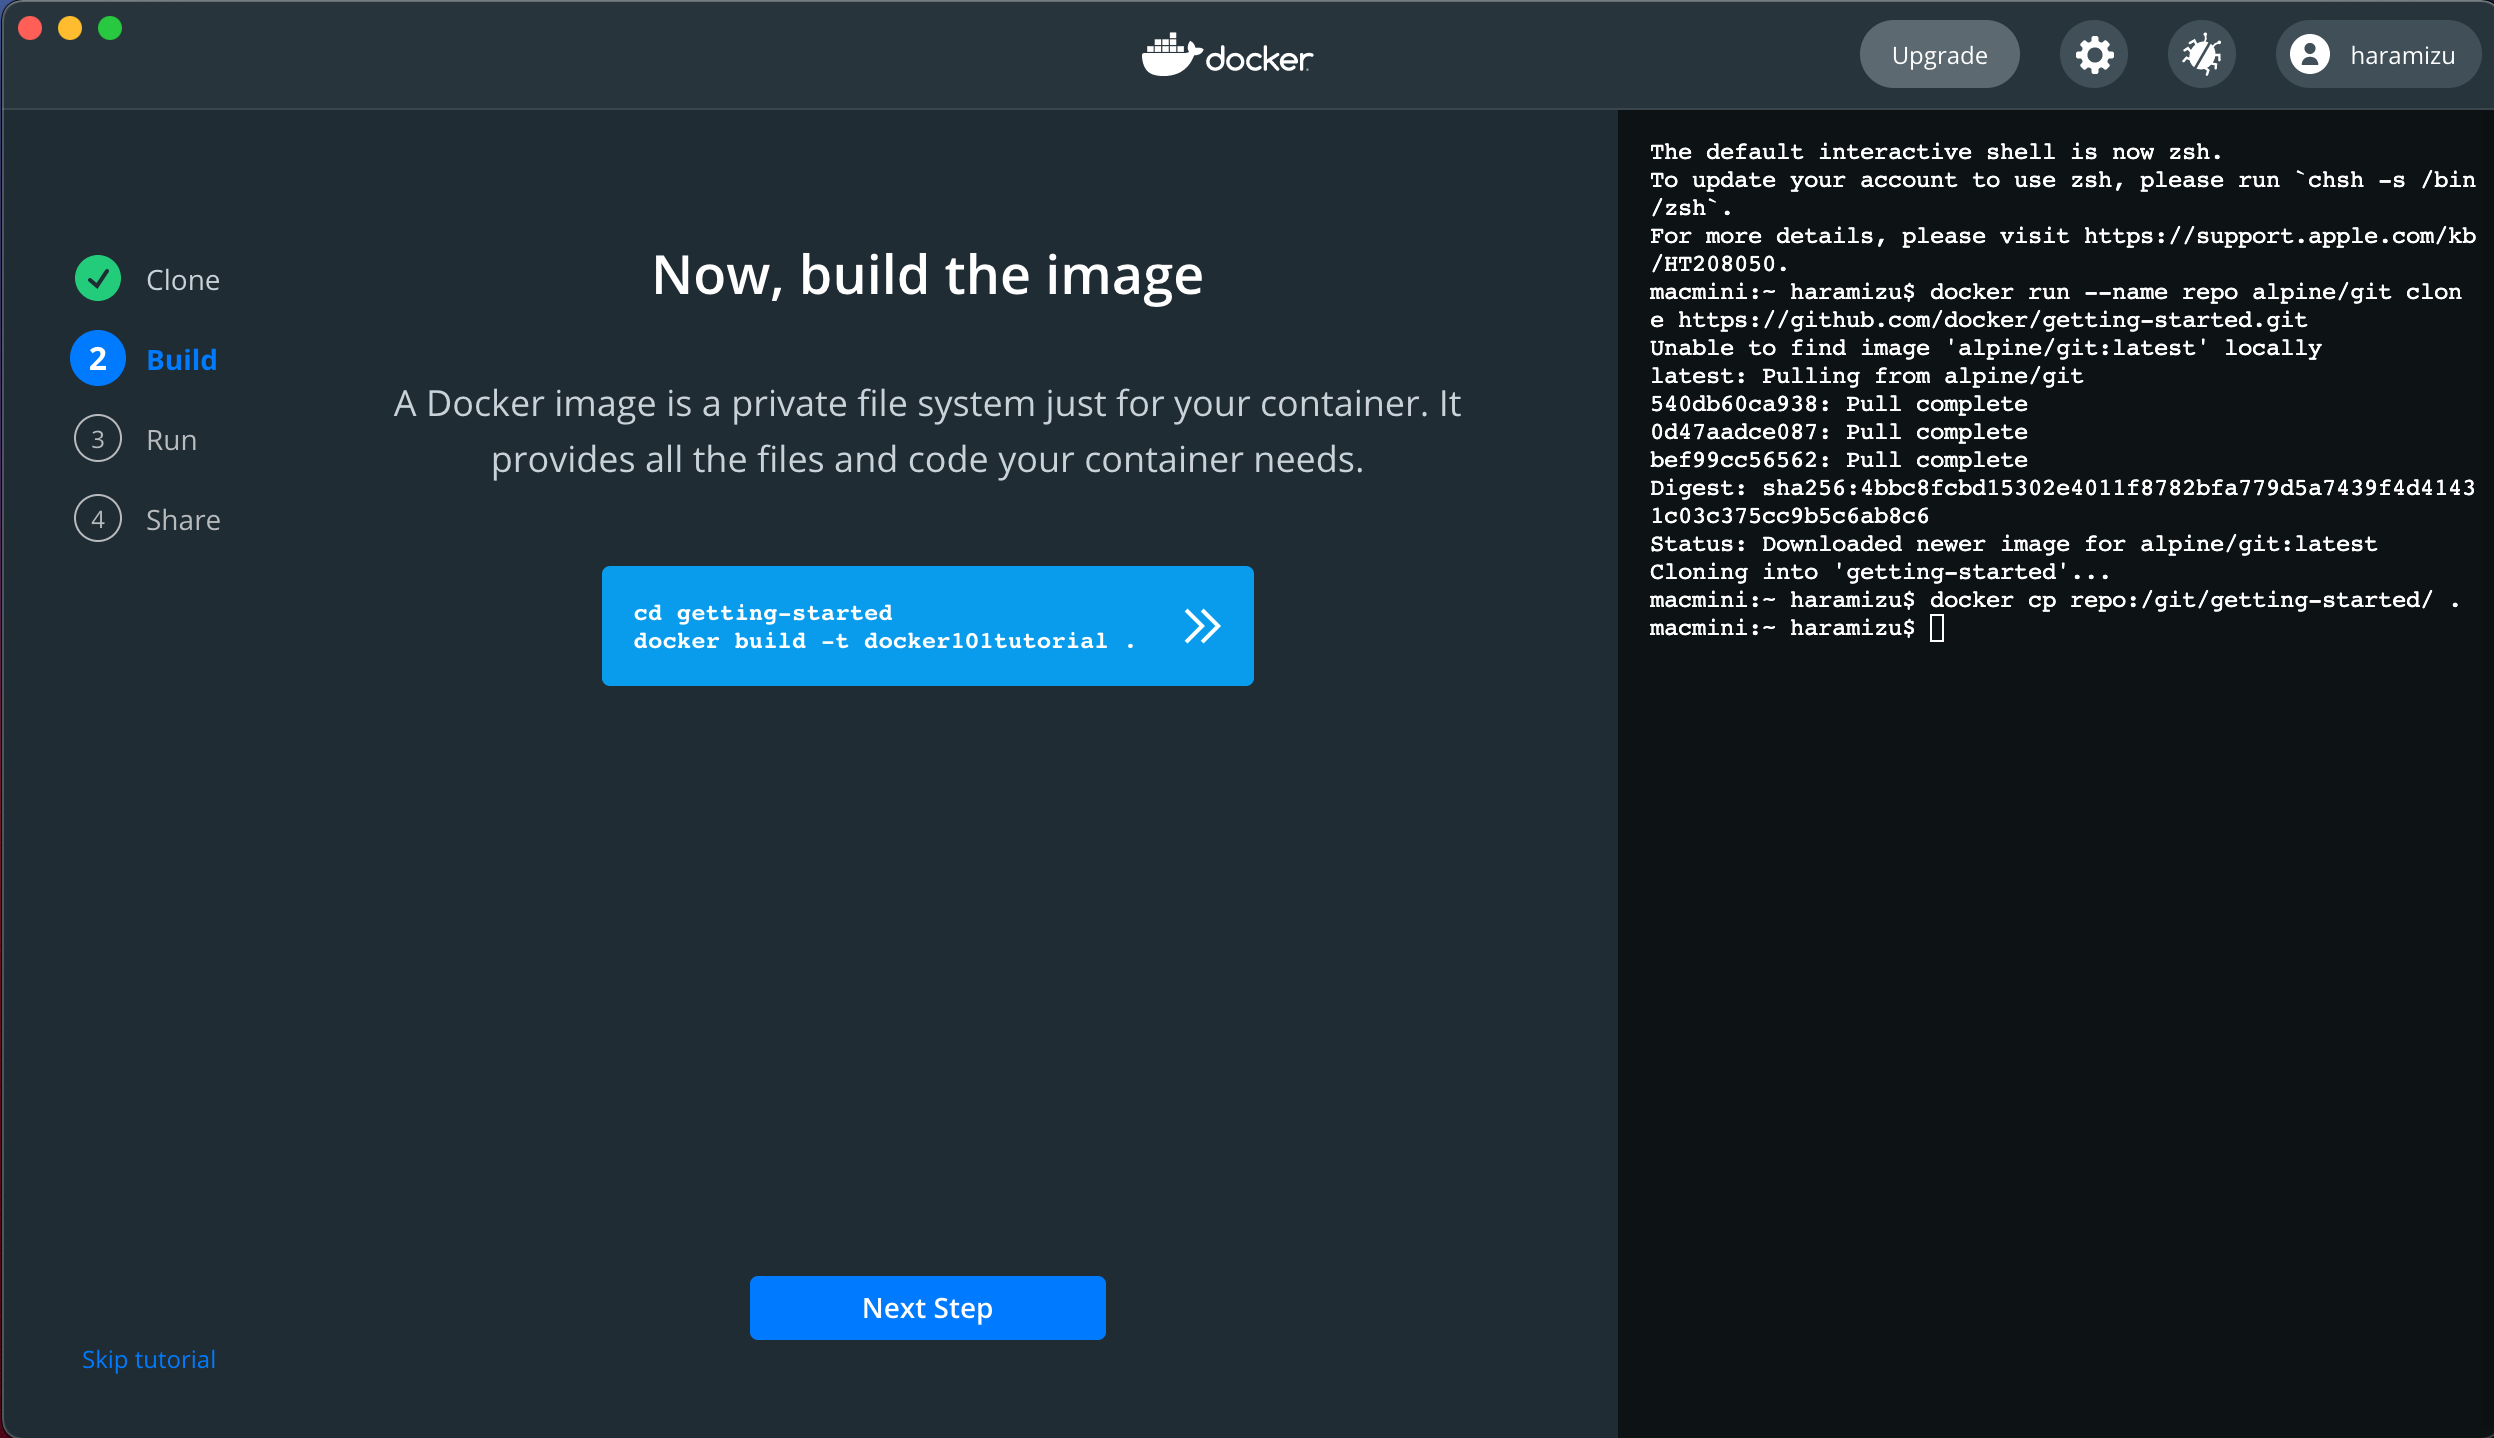This screenshot has width=2494, height=1438.
Task: Click the Run step circle icon
Action: pyautogui.click(x=98, y=438)
